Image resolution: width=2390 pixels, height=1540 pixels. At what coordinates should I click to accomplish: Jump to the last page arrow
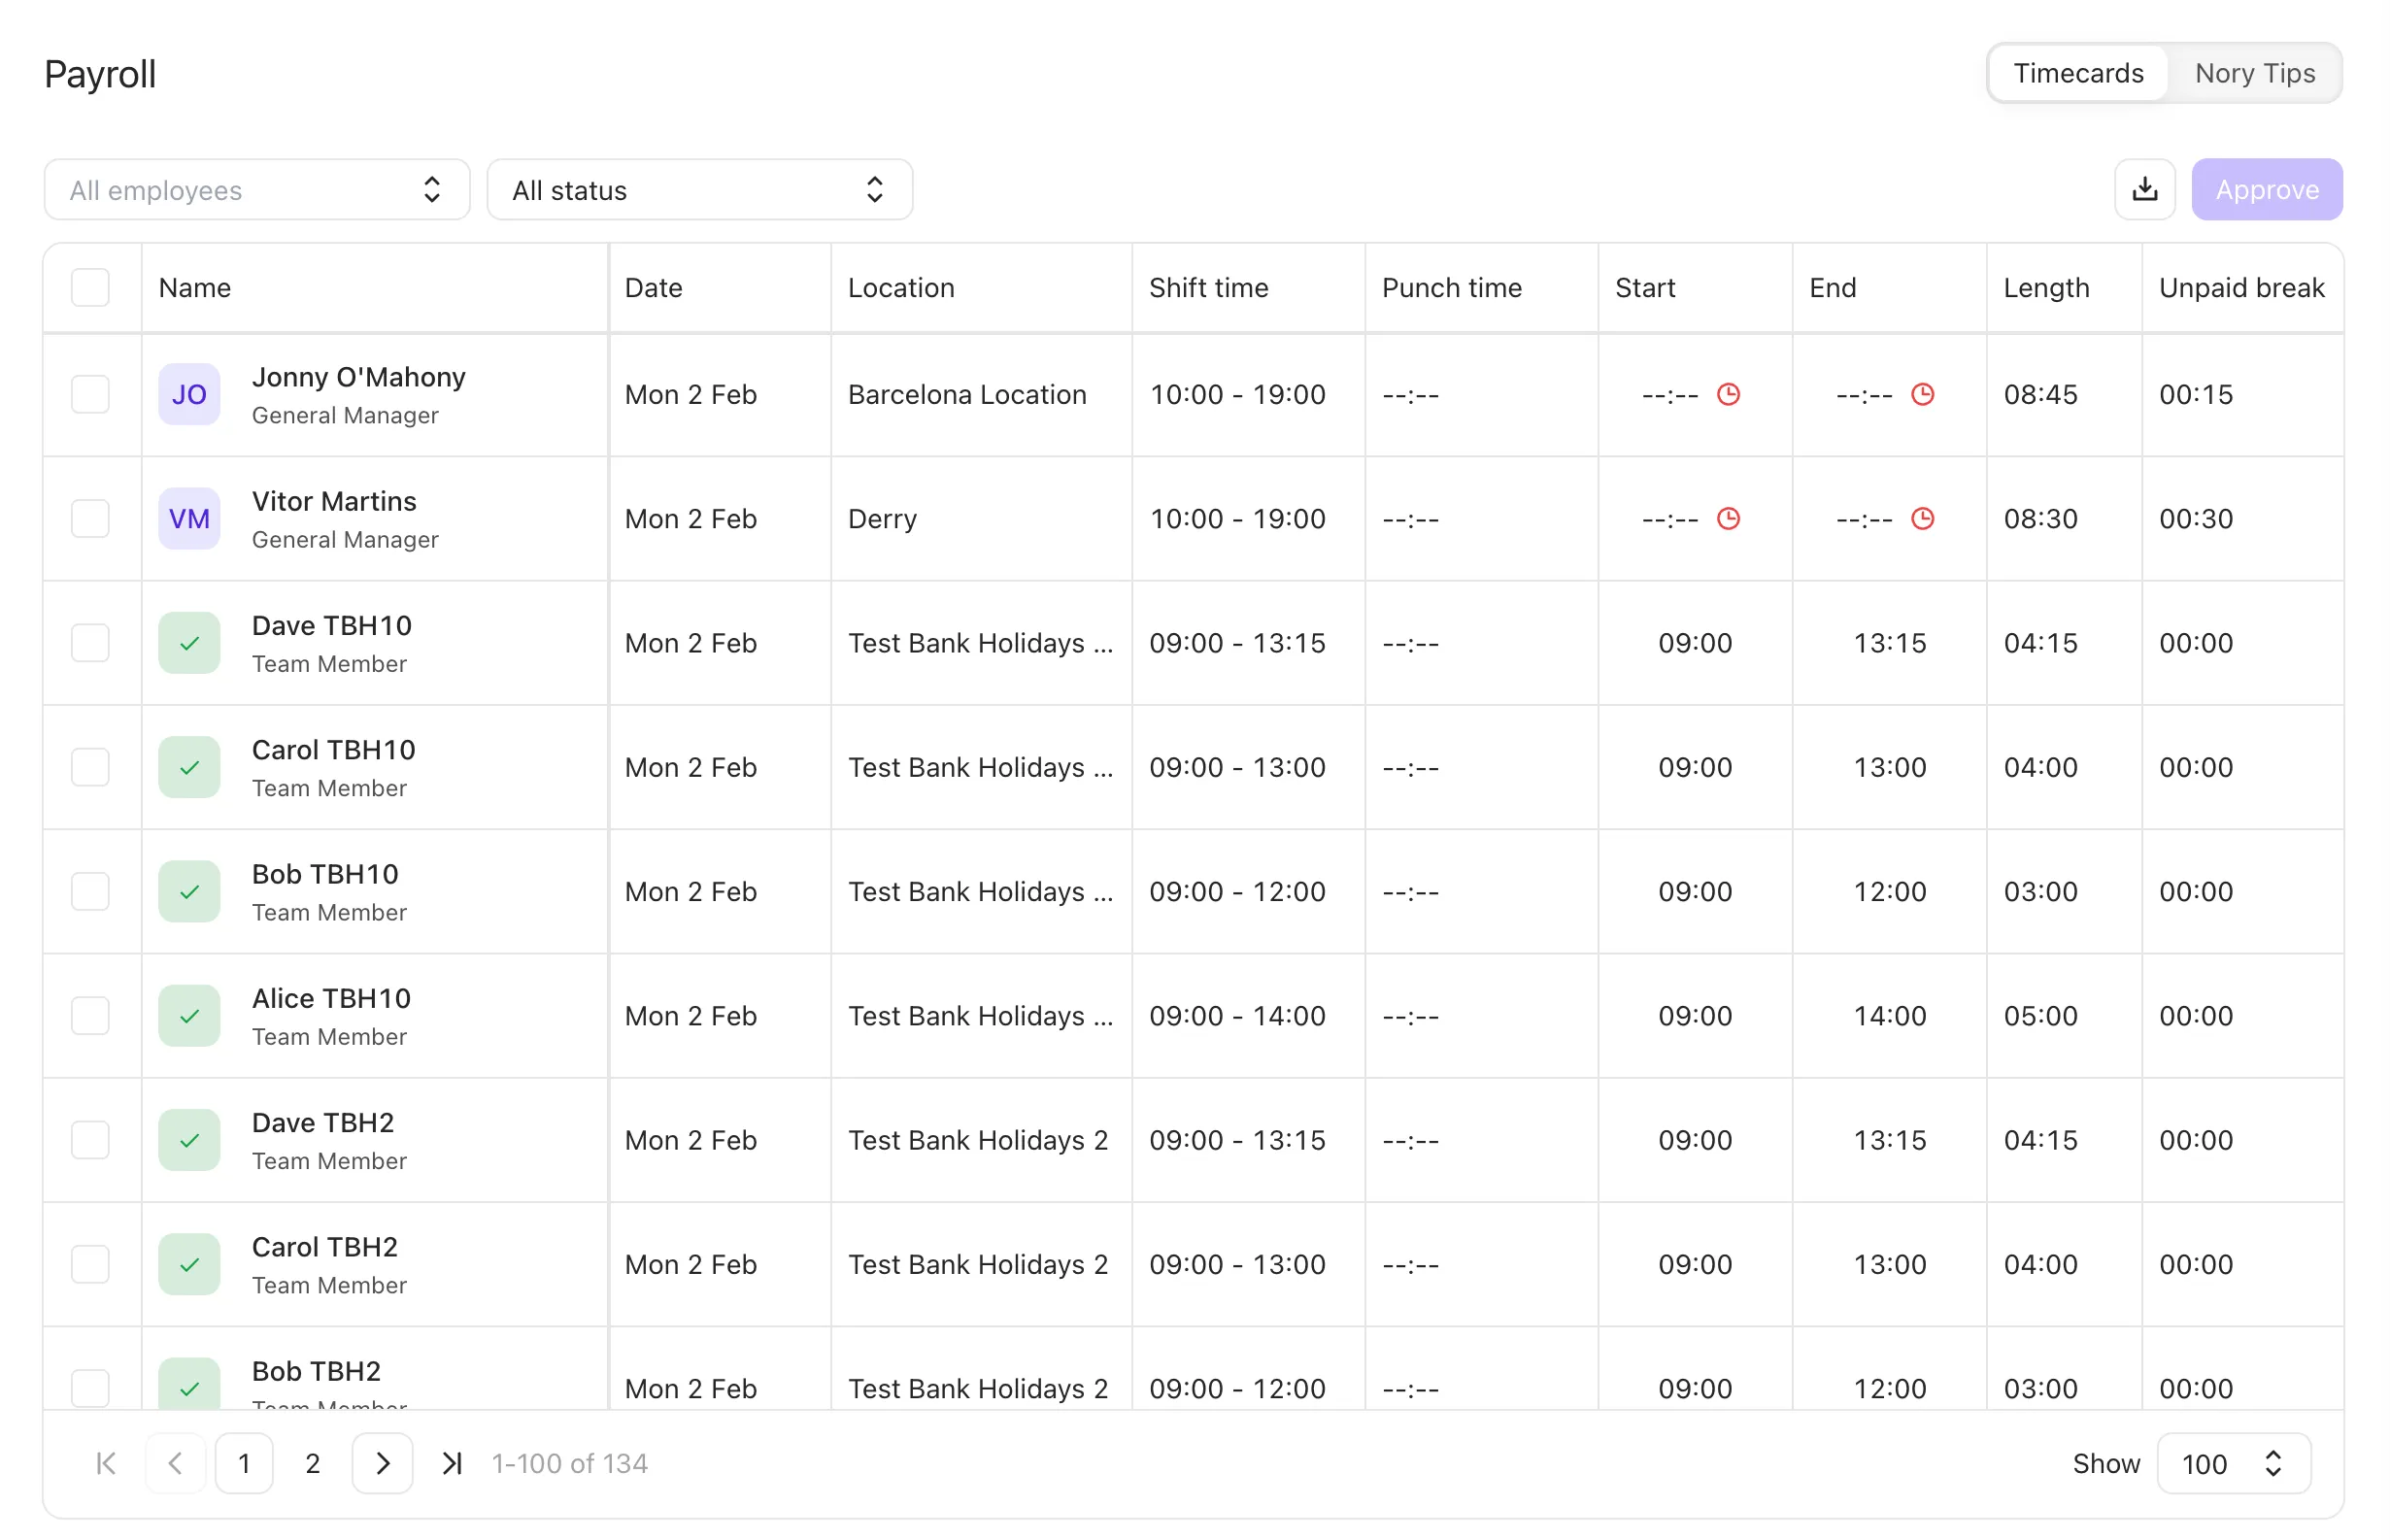(x=451, y=1463)
